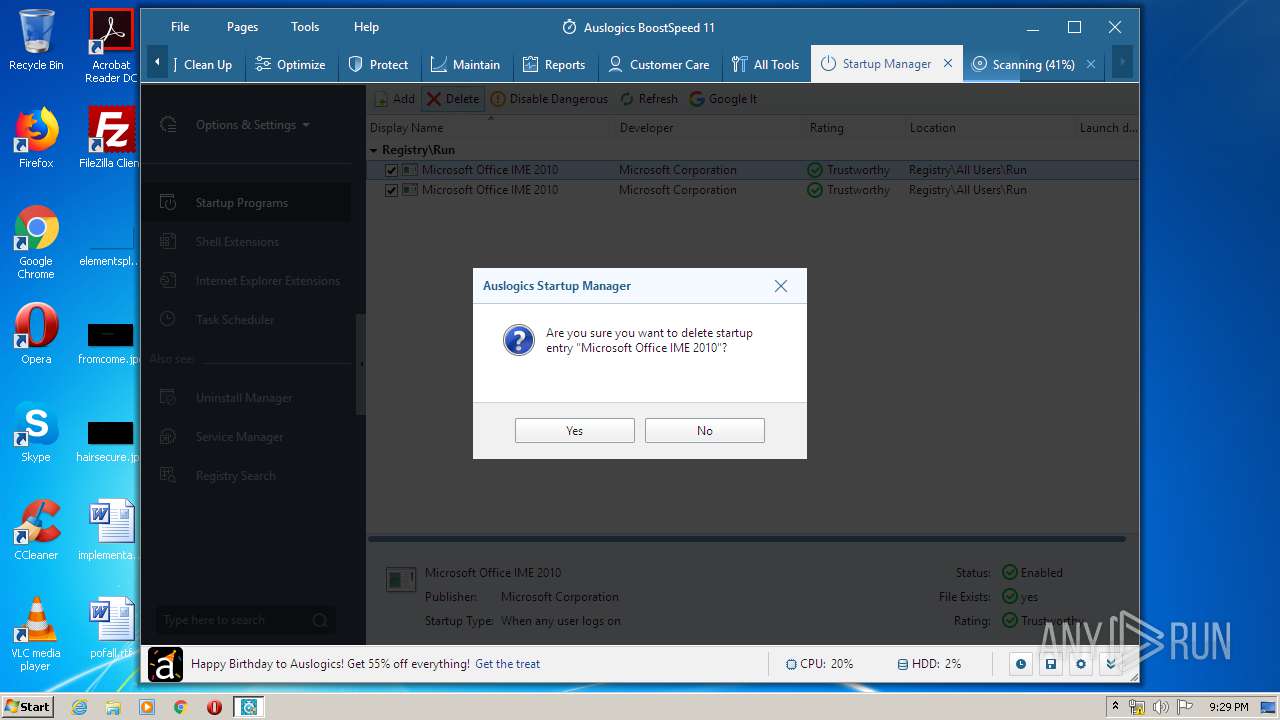Viewport: 1280px width, 720px height.
Task: Sort by Rating column header
Action: (854, 128)
